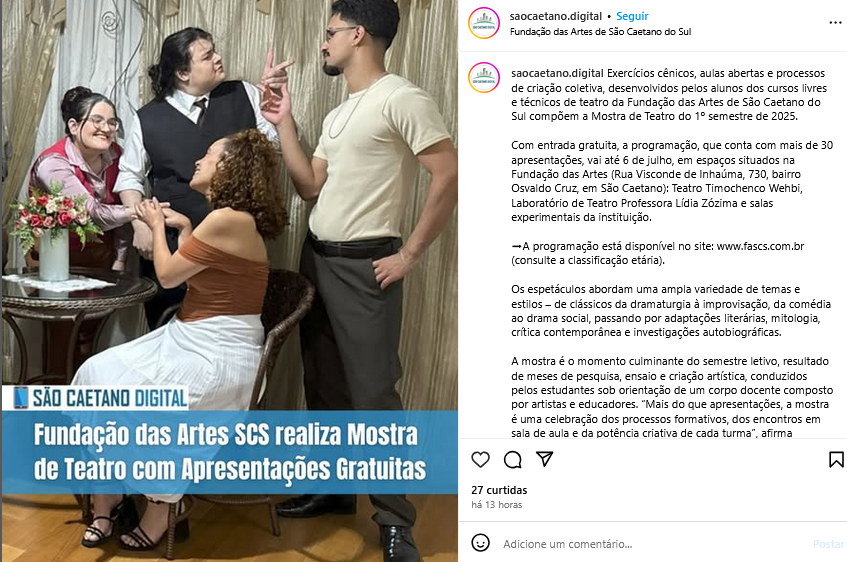Image resolution: width=847 pixels, height=562 pixels.
Task: Click the São Caetano Digital logo banner
Action: tap(101, 398)
